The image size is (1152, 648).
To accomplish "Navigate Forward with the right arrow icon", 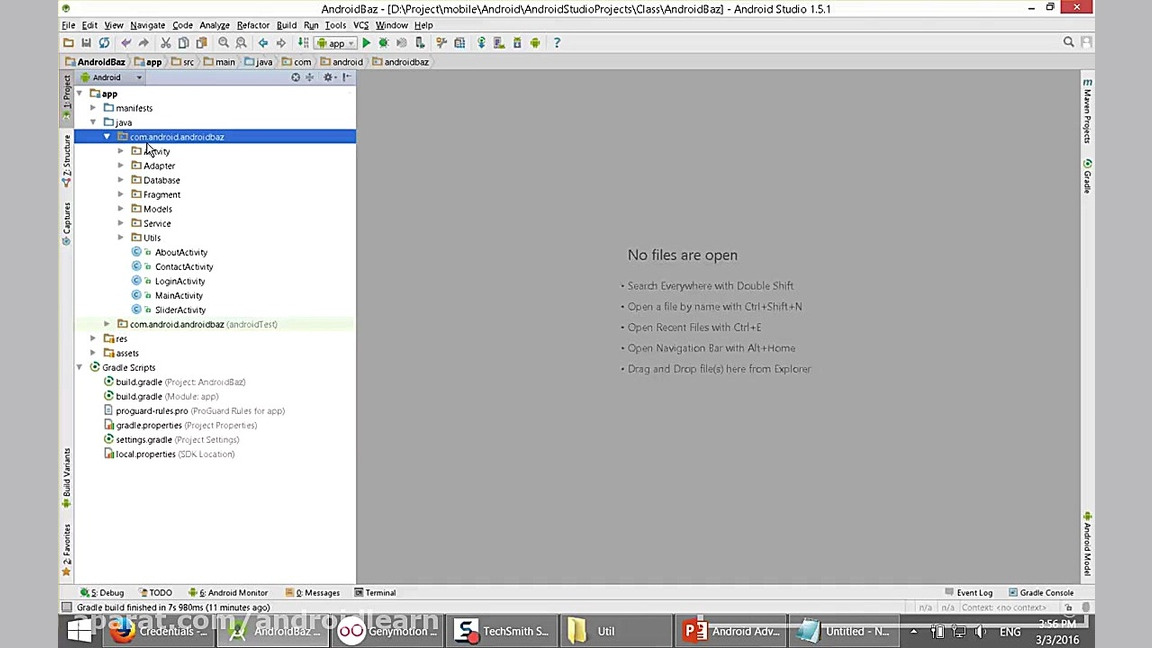I will (281, 43).
